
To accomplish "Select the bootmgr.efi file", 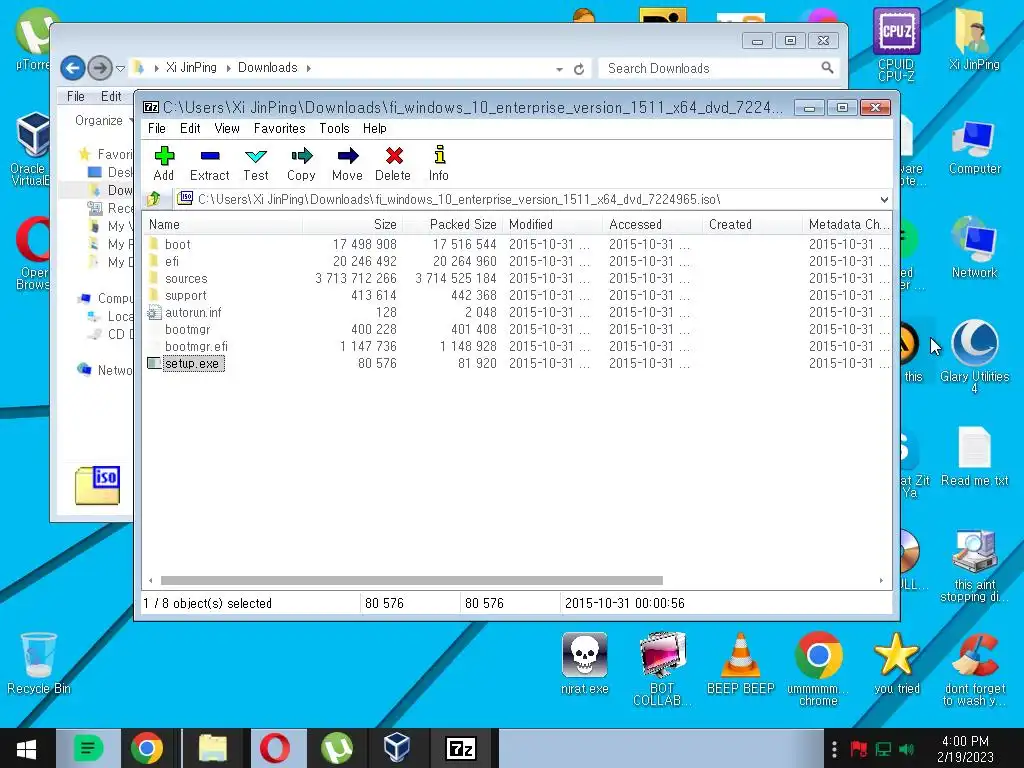I will pos(196,346).
